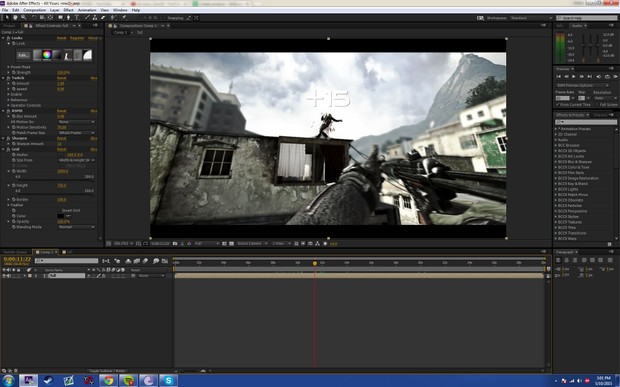Select the Hand tool
620x387 pixels.
(x=15, y=18)
